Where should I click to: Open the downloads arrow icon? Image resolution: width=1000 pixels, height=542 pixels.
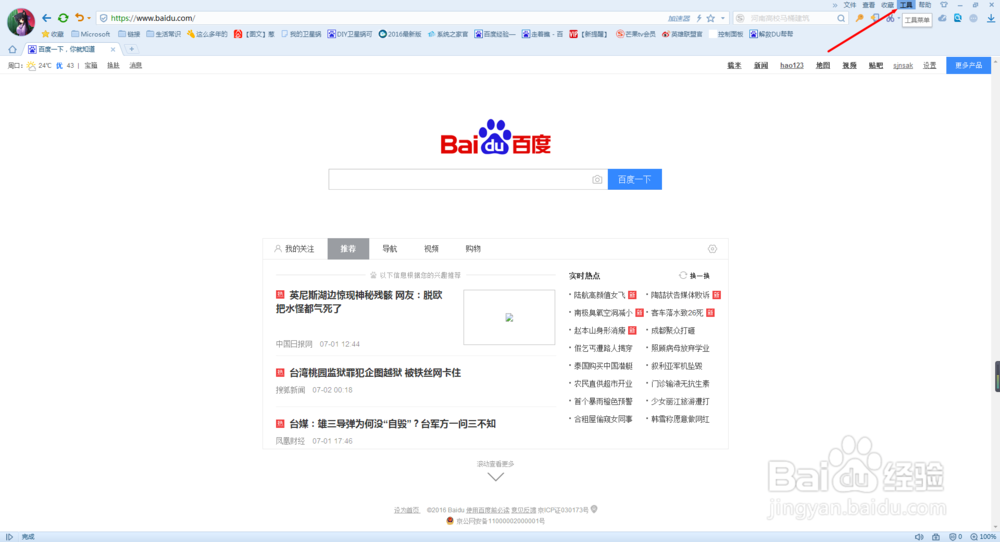coord(990,18)
